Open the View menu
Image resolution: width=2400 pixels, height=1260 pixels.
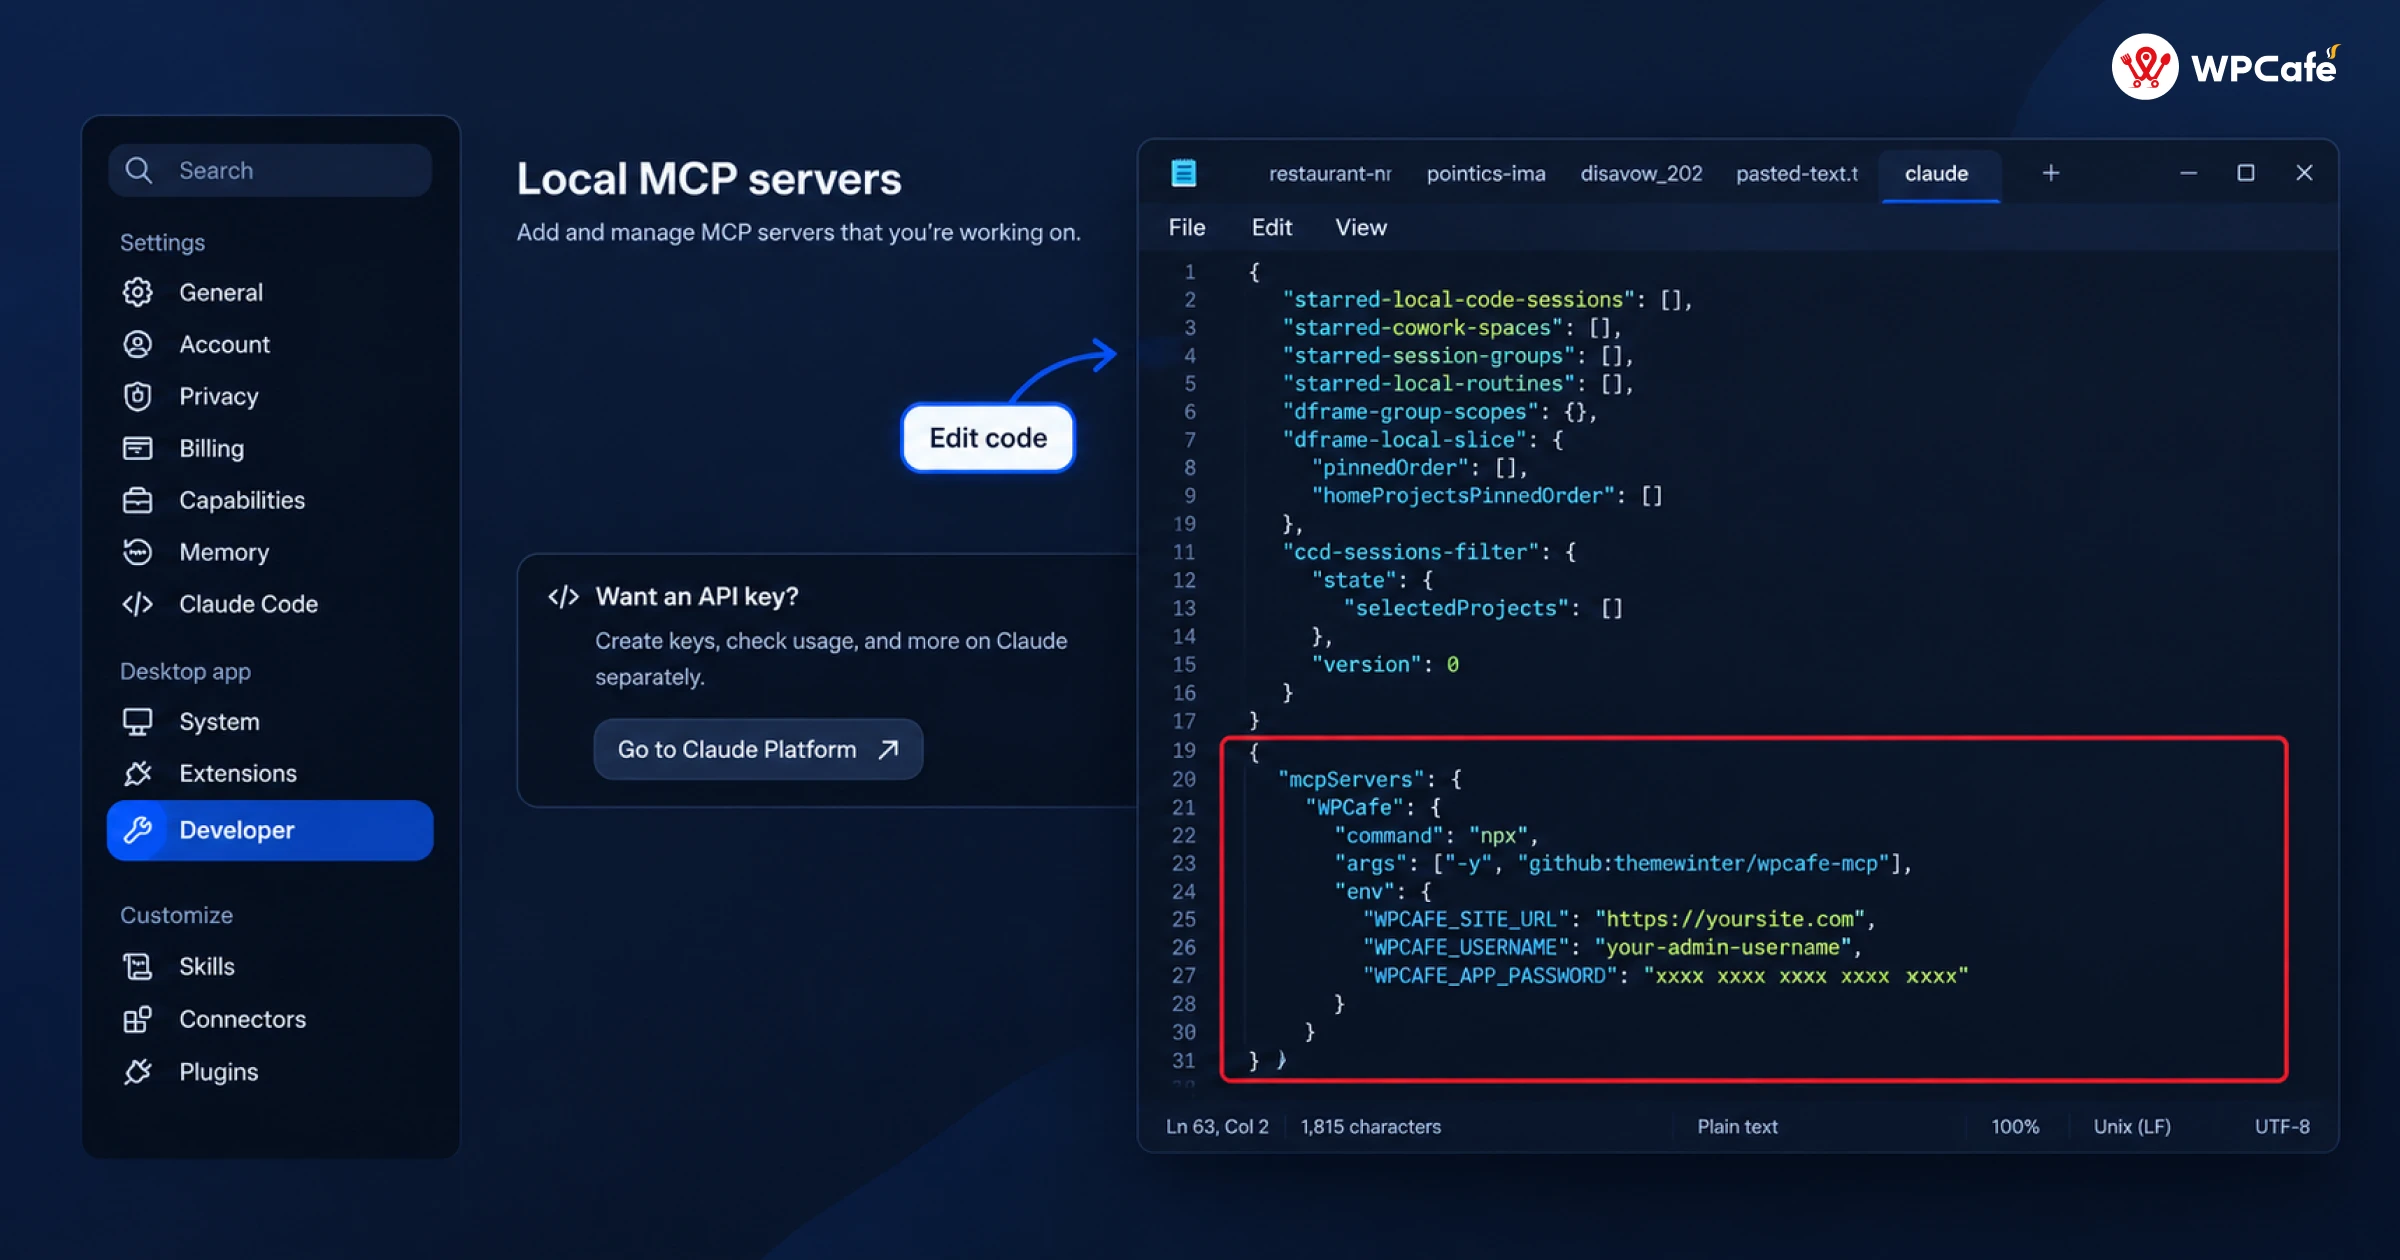(x=1361, y=227)
